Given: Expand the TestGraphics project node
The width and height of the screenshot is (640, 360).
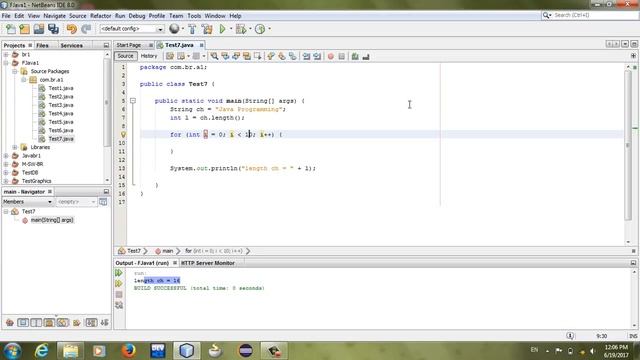Looking at the screenshot, I should pyautogui.click(x=6, y=181).
